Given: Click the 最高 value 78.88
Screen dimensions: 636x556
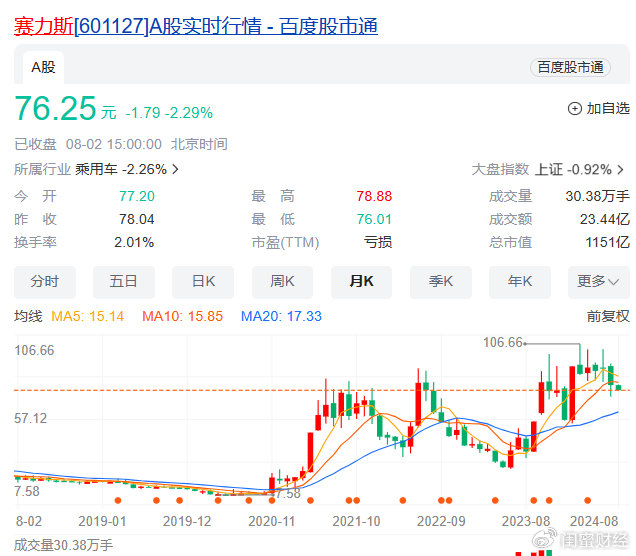Looking at the screenshot, I should [x=374, y=196].
